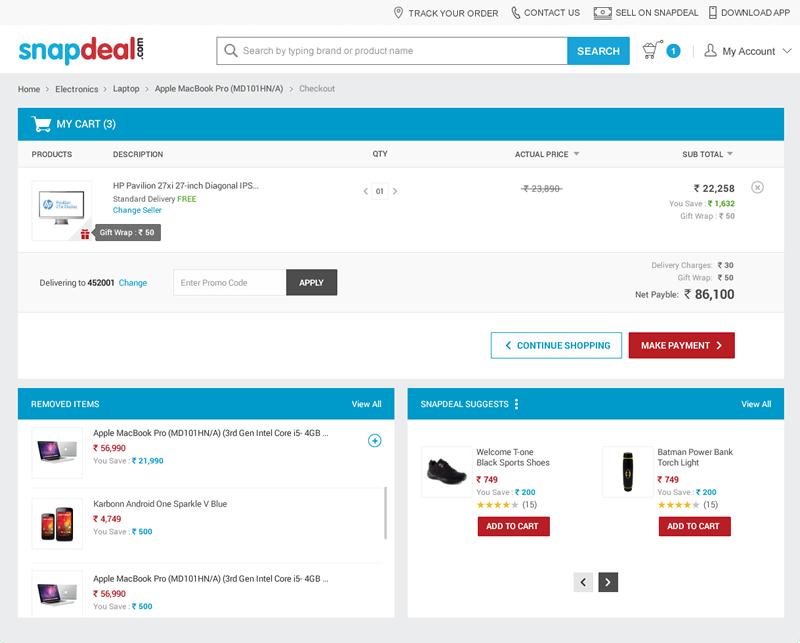The width and height of the screenshot is (800, 643).
Task: Click the cart icon in My Cart header
Action: 41,124
